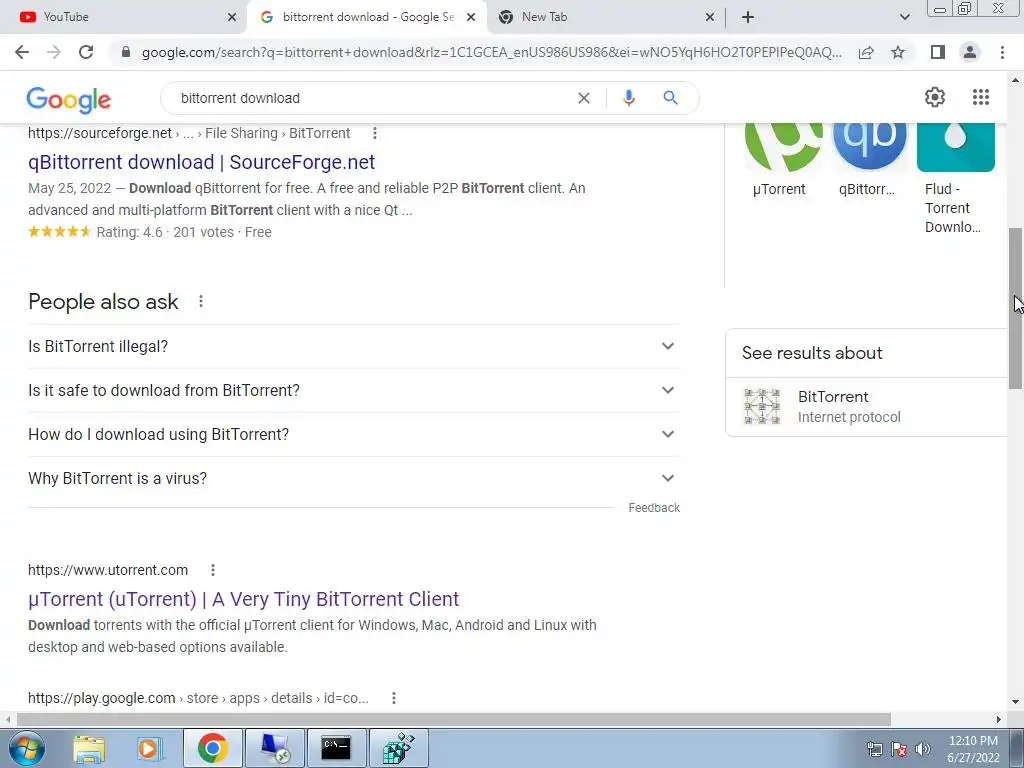Click the Action Center flag tray icon
The image size is (1024, 768).
(899, 749)
